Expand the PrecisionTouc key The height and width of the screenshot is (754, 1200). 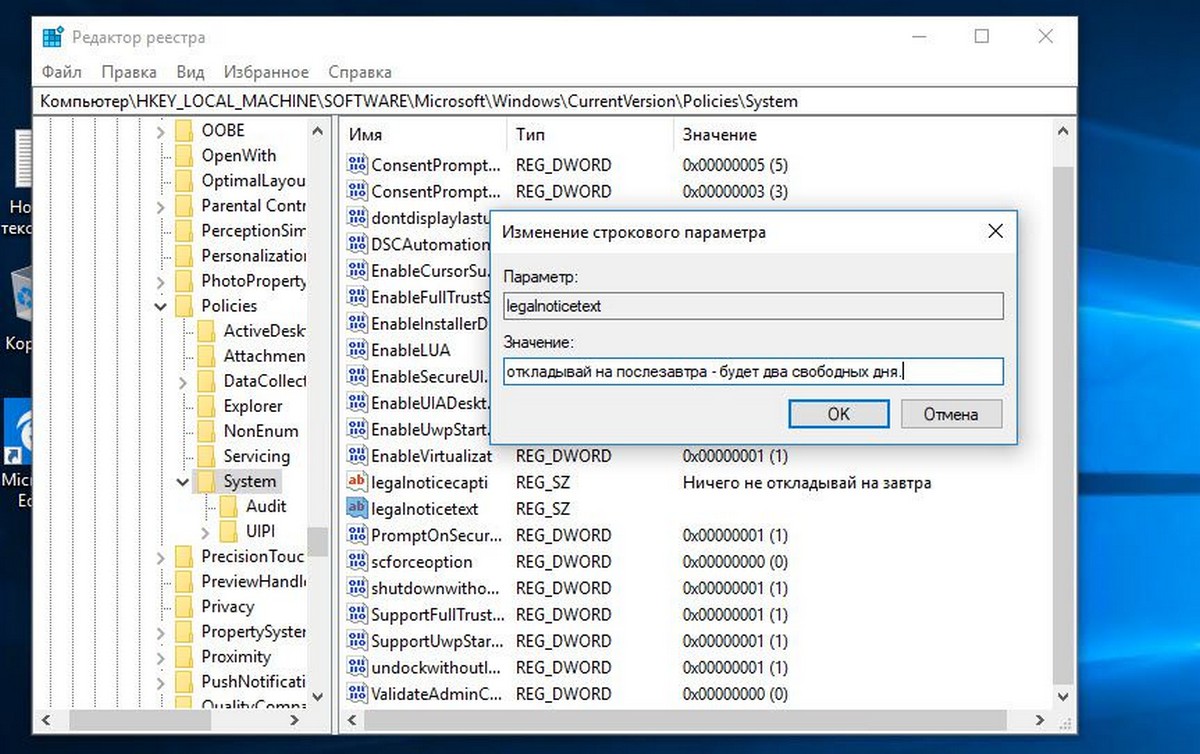[161, 556]
